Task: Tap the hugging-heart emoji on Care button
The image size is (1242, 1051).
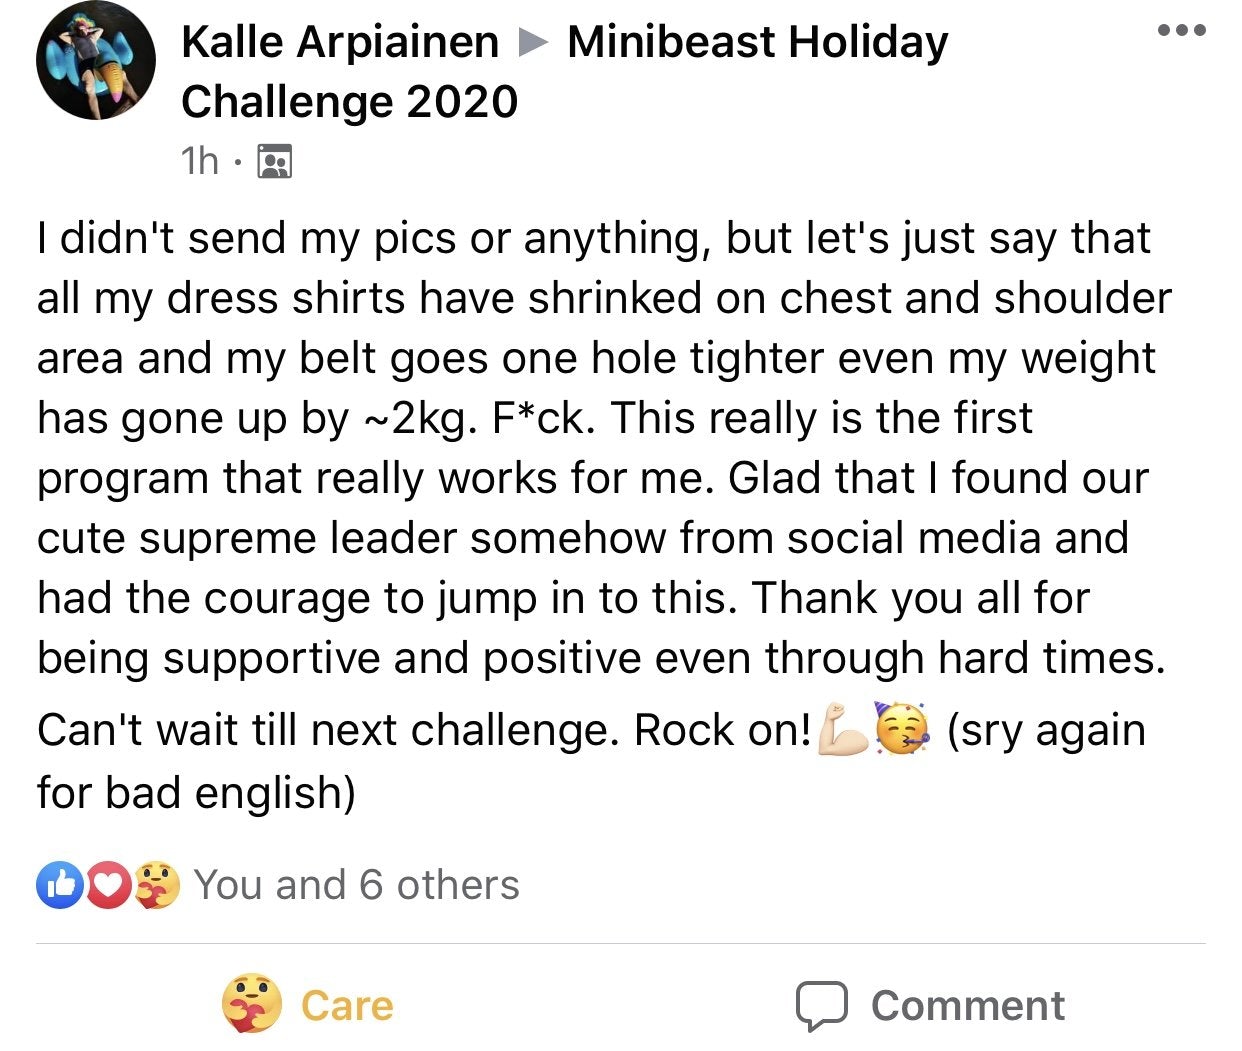Action: (x=250, y=1004)
